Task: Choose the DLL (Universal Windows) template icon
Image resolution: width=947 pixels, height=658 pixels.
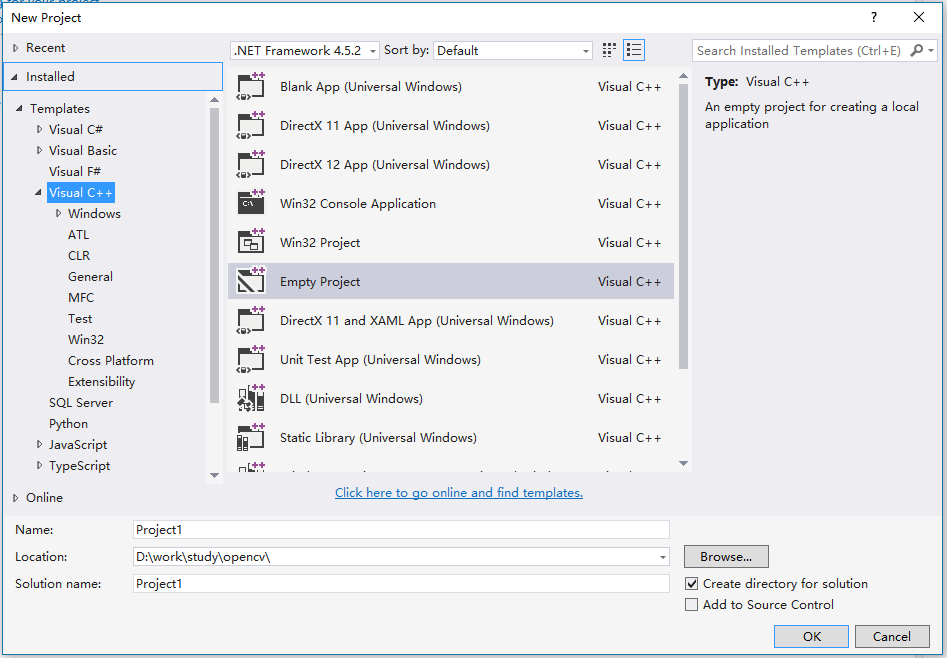Action: (251, 398)
